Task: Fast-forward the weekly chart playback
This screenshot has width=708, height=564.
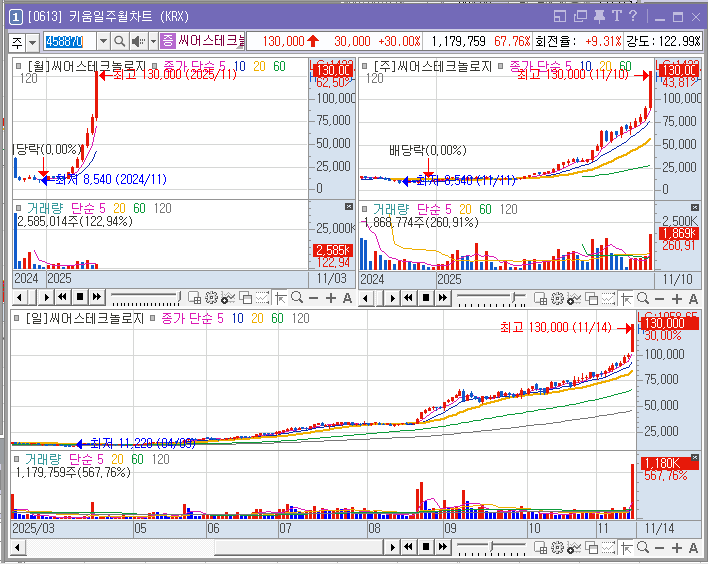Action: tap(443, 298)
